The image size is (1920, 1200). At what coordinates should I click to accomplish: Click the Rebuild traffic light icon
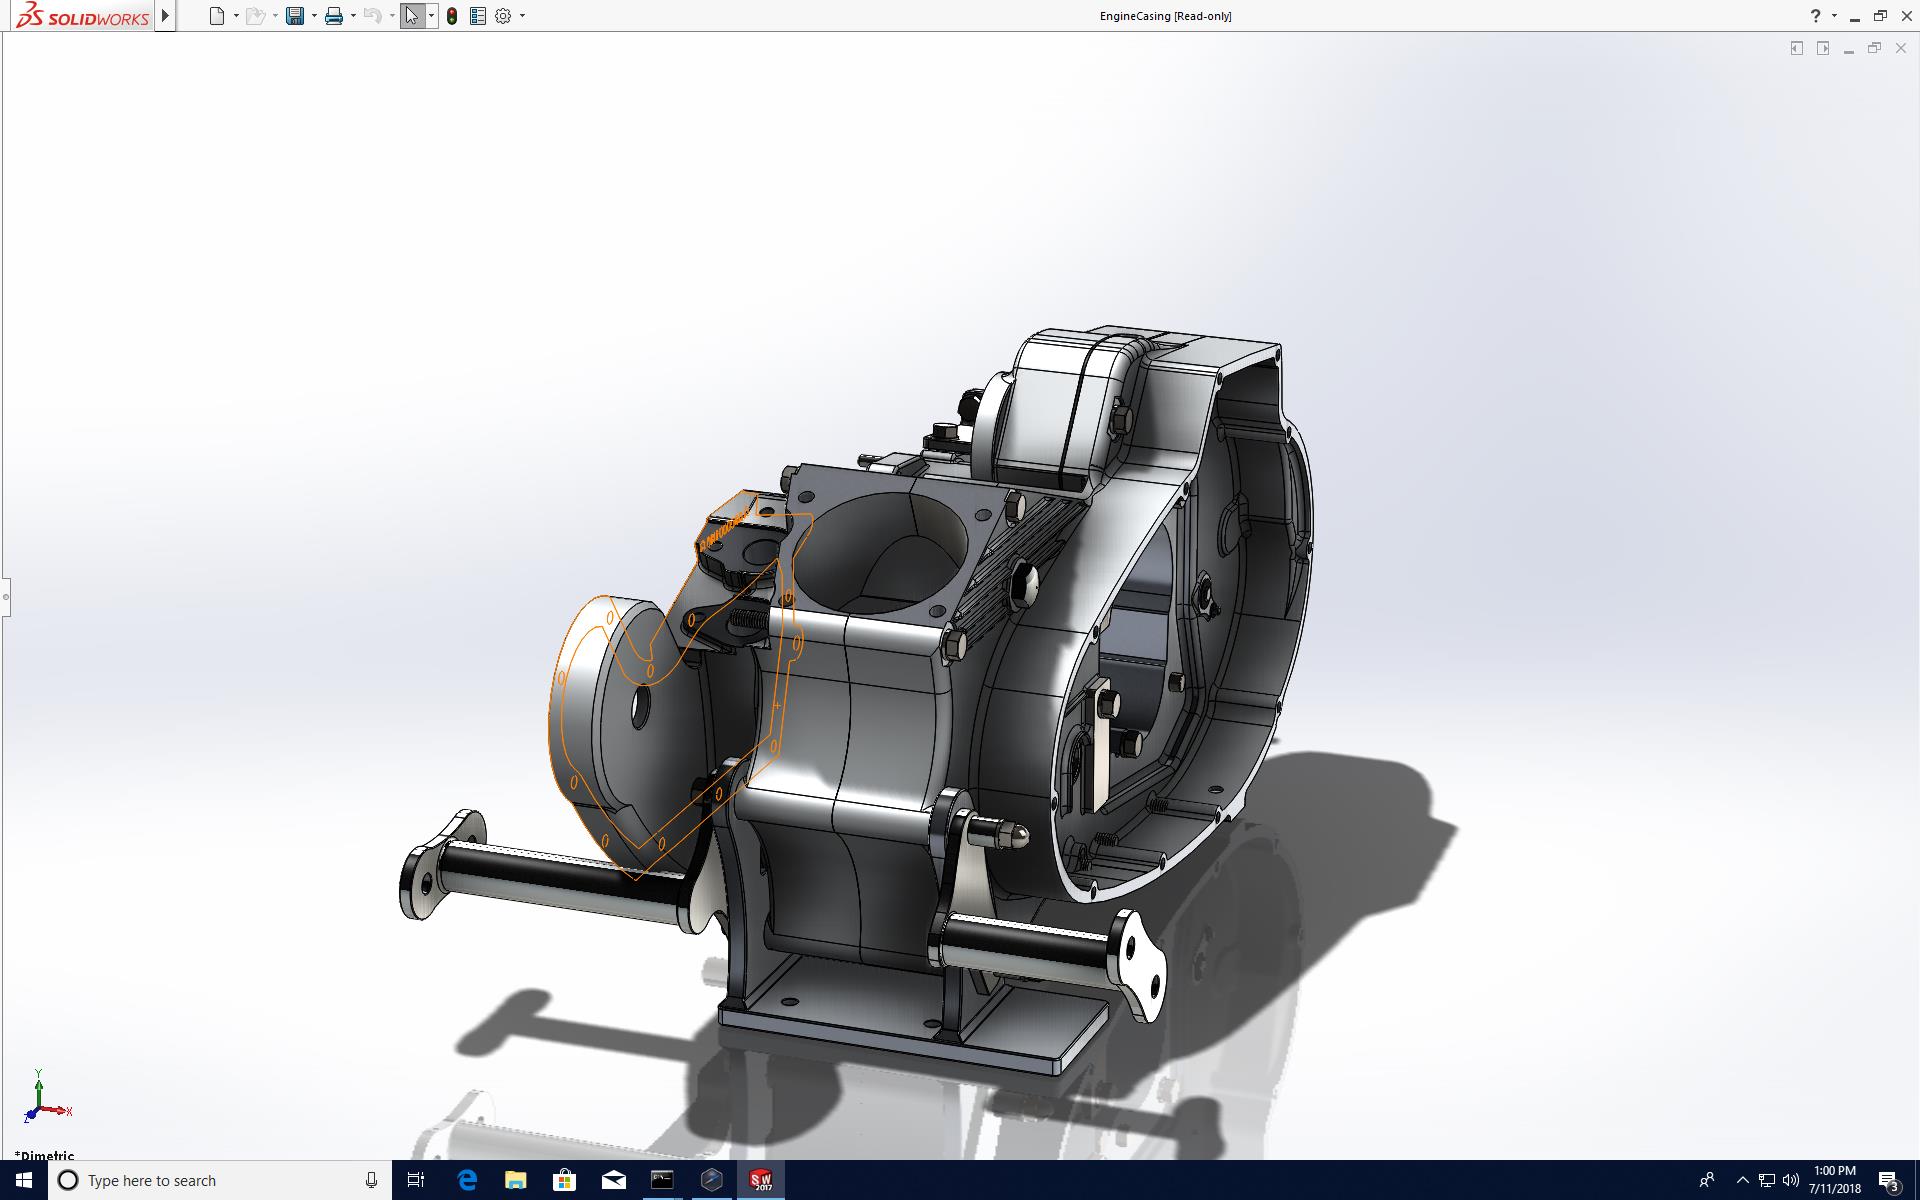452,16
